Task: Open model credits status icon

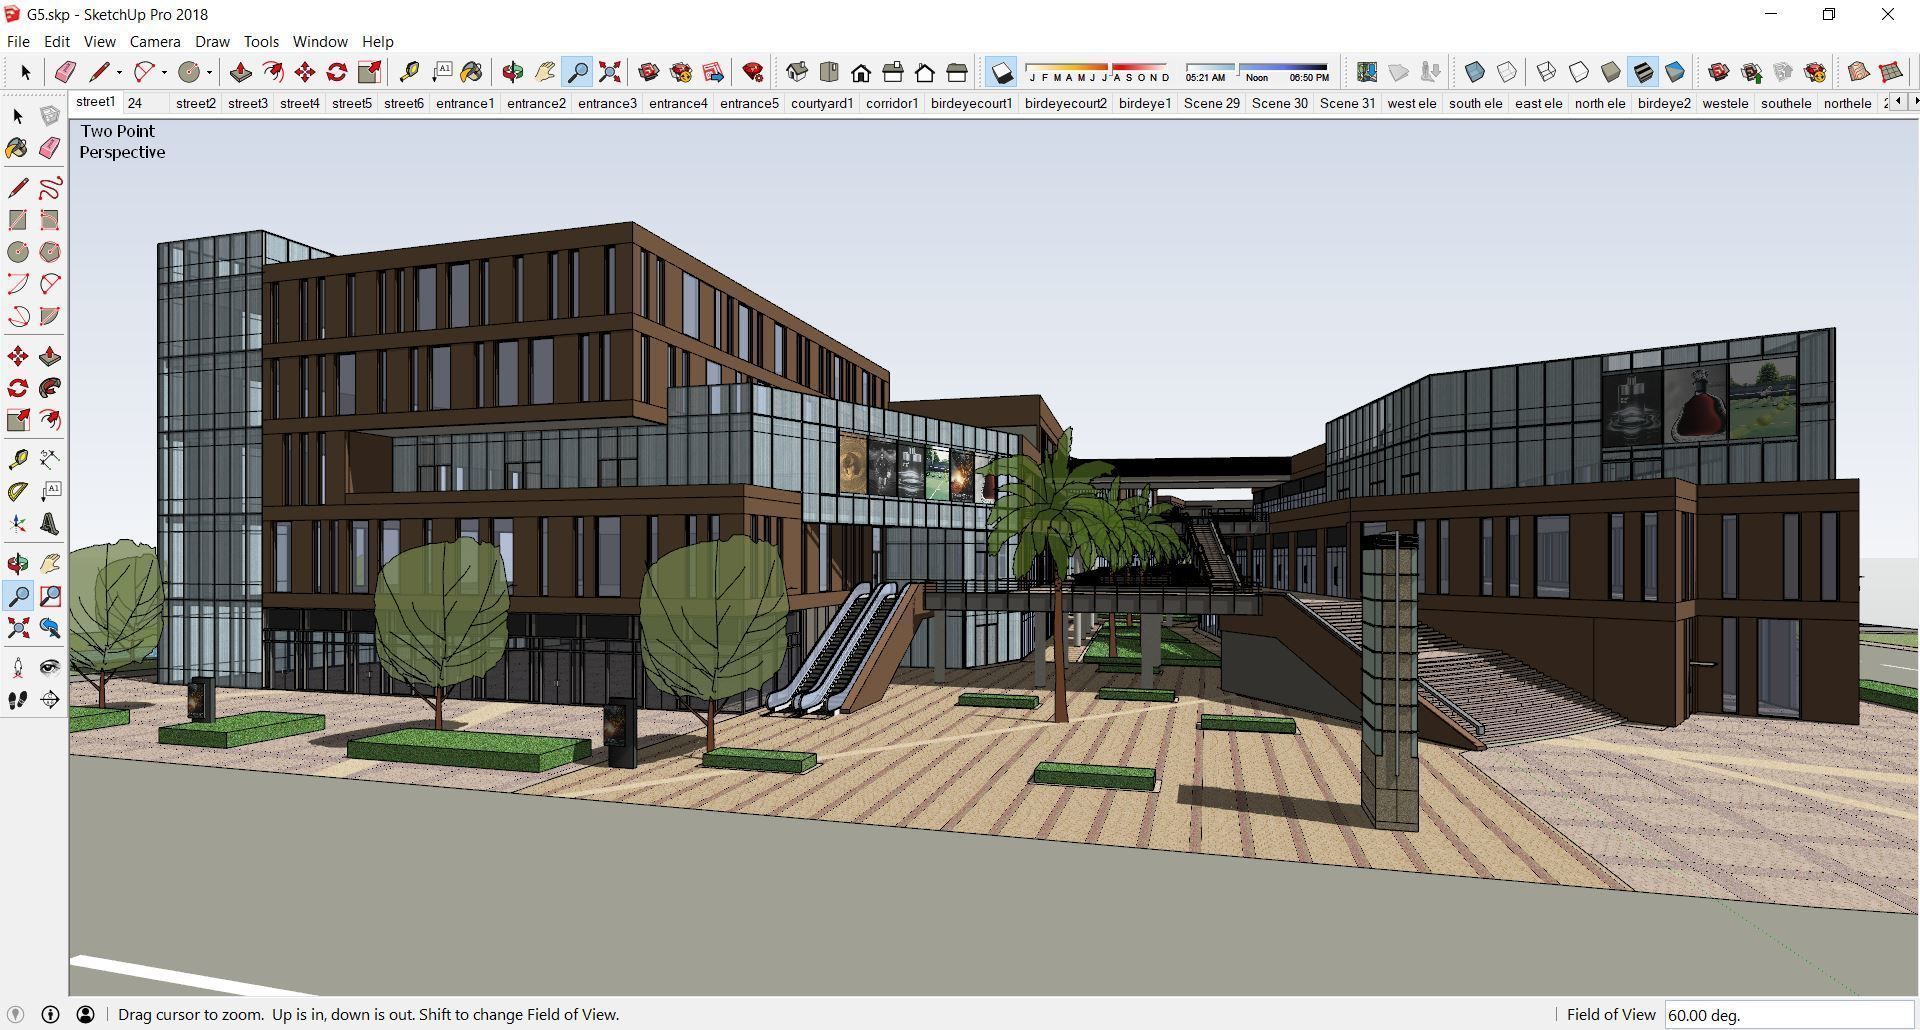Action: click(50, 1014)
